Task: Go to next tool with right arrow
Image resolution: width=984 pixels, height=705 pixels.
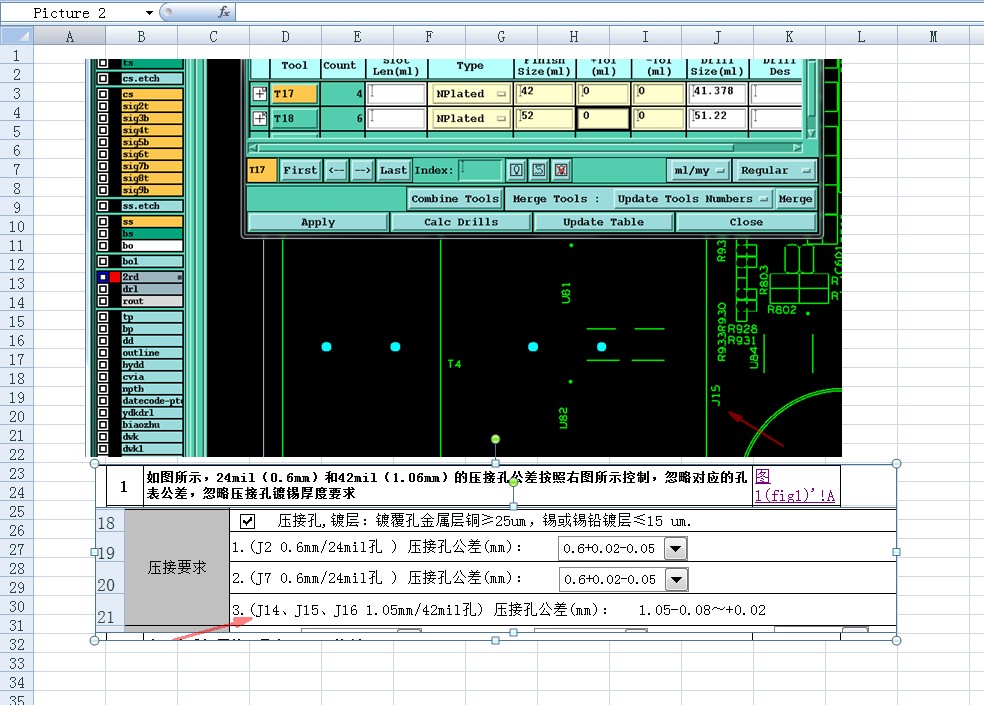Action: 363,170
